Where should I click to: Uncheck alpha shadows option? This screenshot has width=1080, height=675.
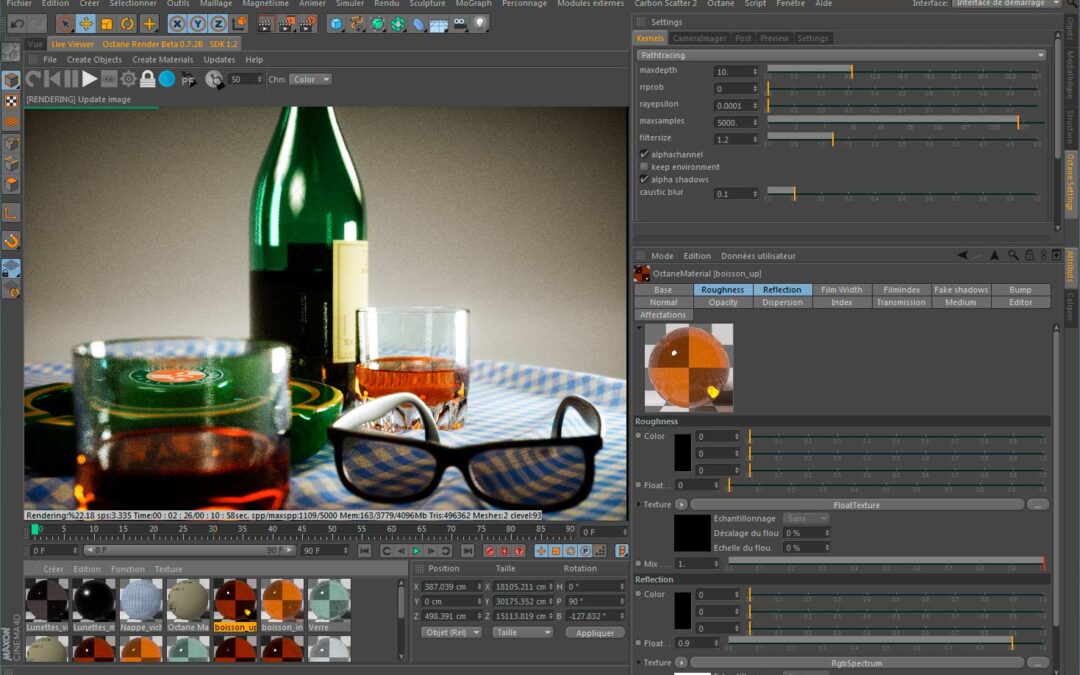644,179
